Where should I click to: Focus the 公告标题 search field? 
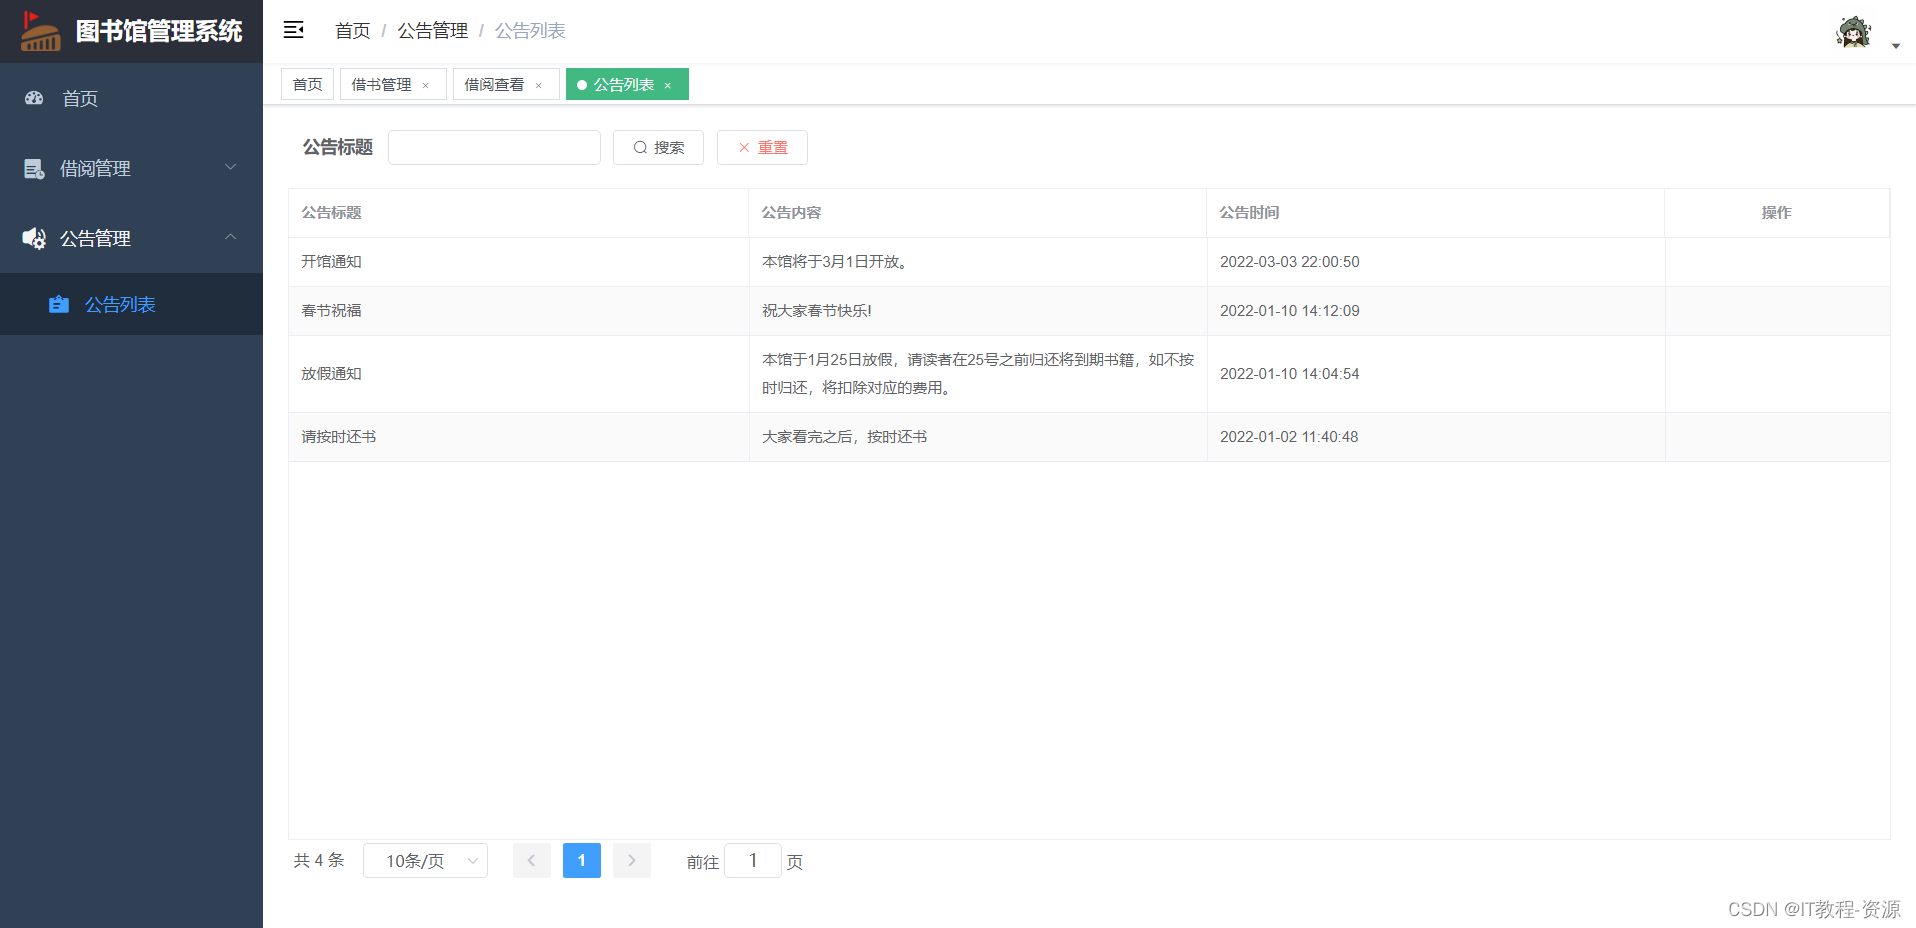click(494, 147)
